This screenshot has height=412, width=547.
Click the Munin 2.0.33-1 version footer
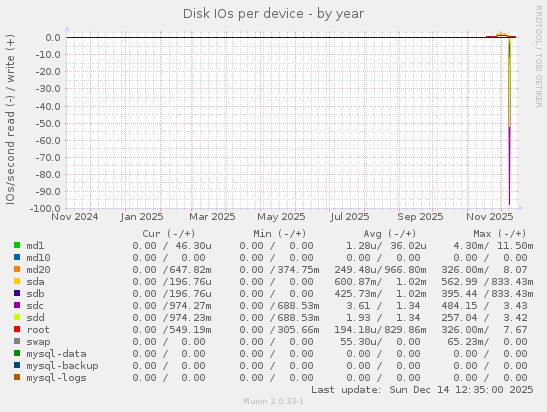pyautogui.click(x=274, y=401)
